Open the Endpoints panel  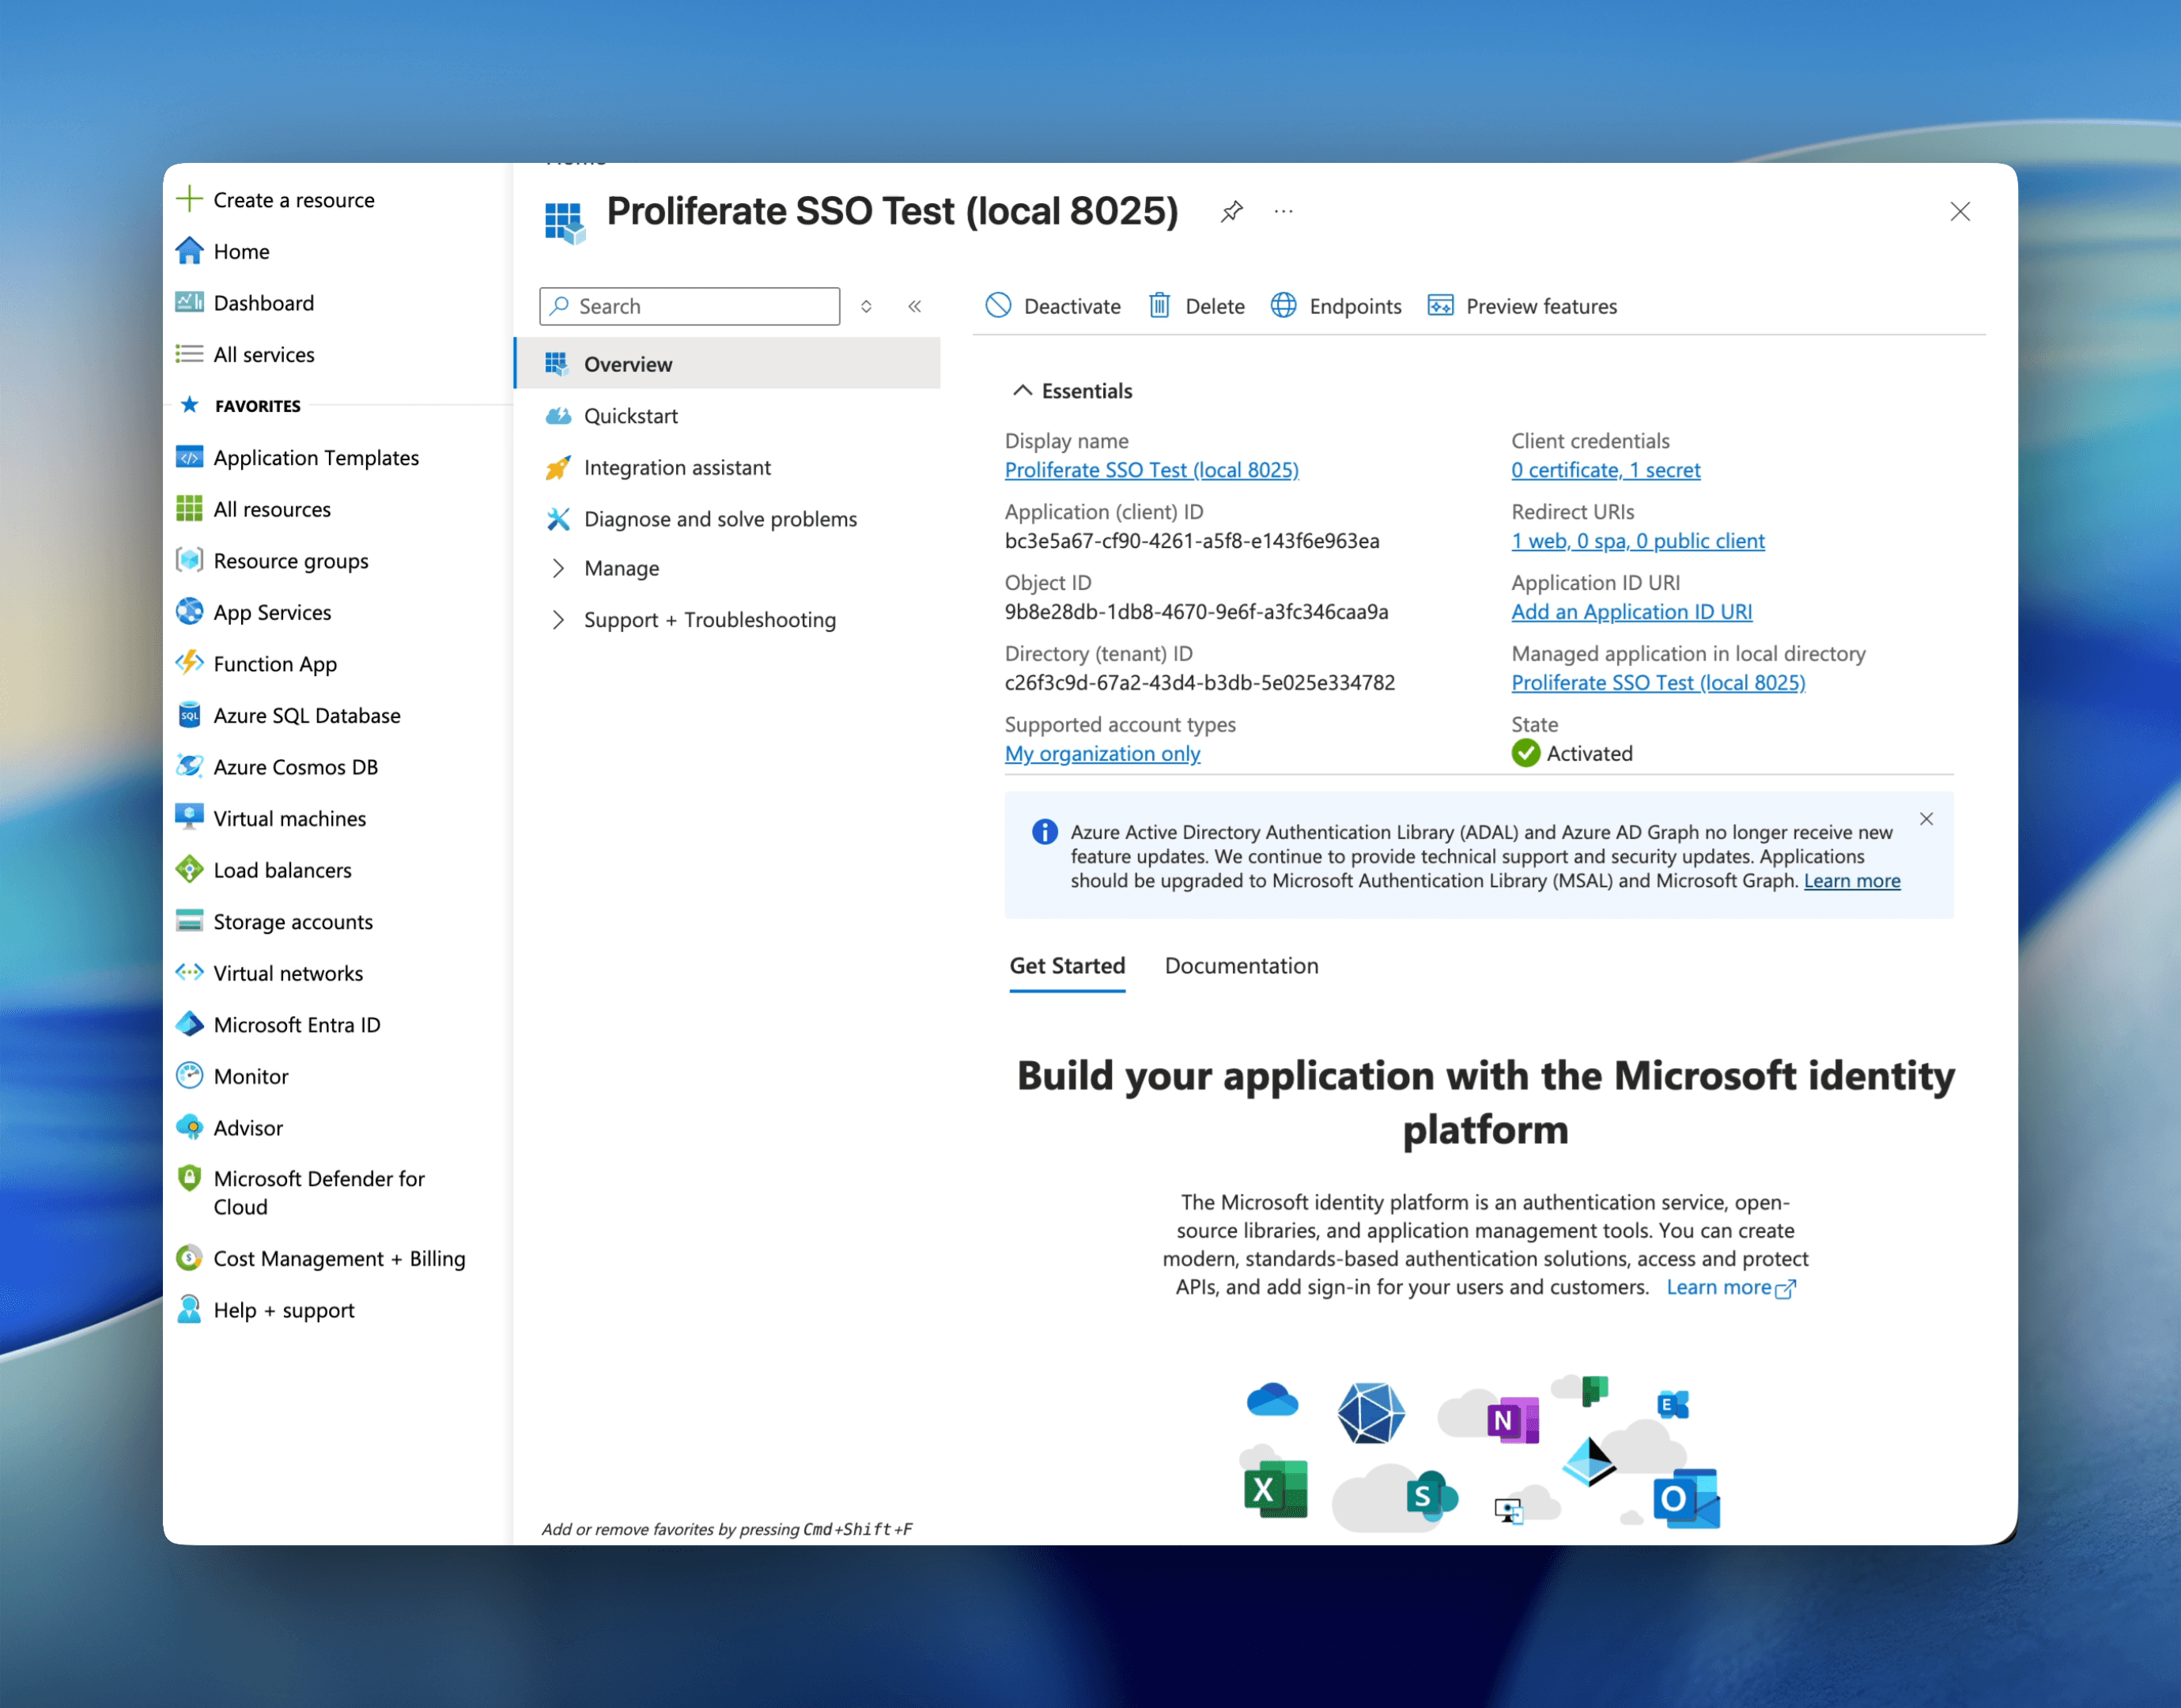[x=1336, y=306]
